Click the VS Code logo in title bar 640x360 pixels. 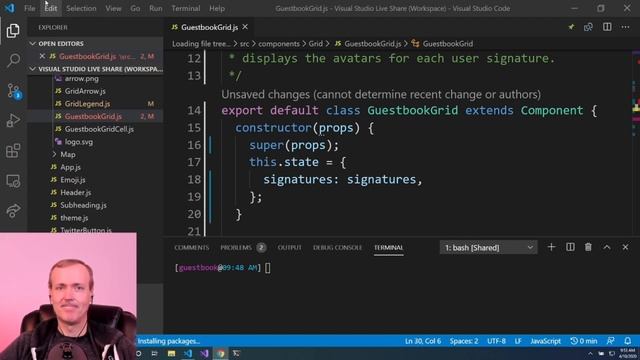click(x=10, y=8)
